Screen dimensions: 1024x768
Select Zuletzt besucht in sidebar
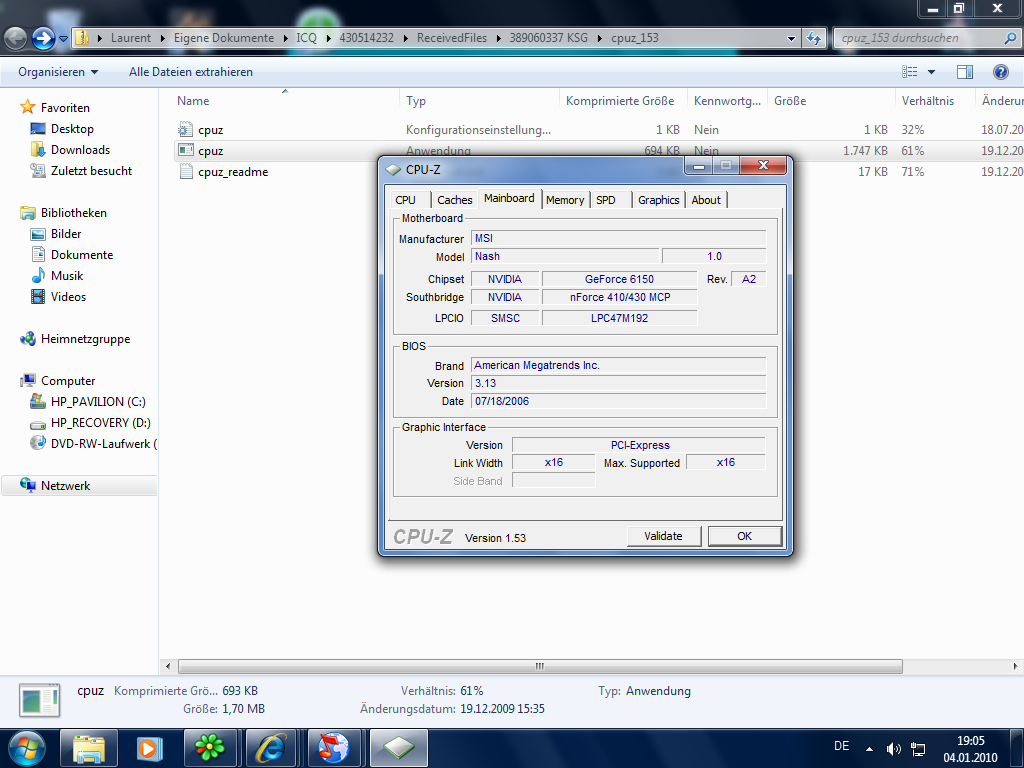click(91, 170)
